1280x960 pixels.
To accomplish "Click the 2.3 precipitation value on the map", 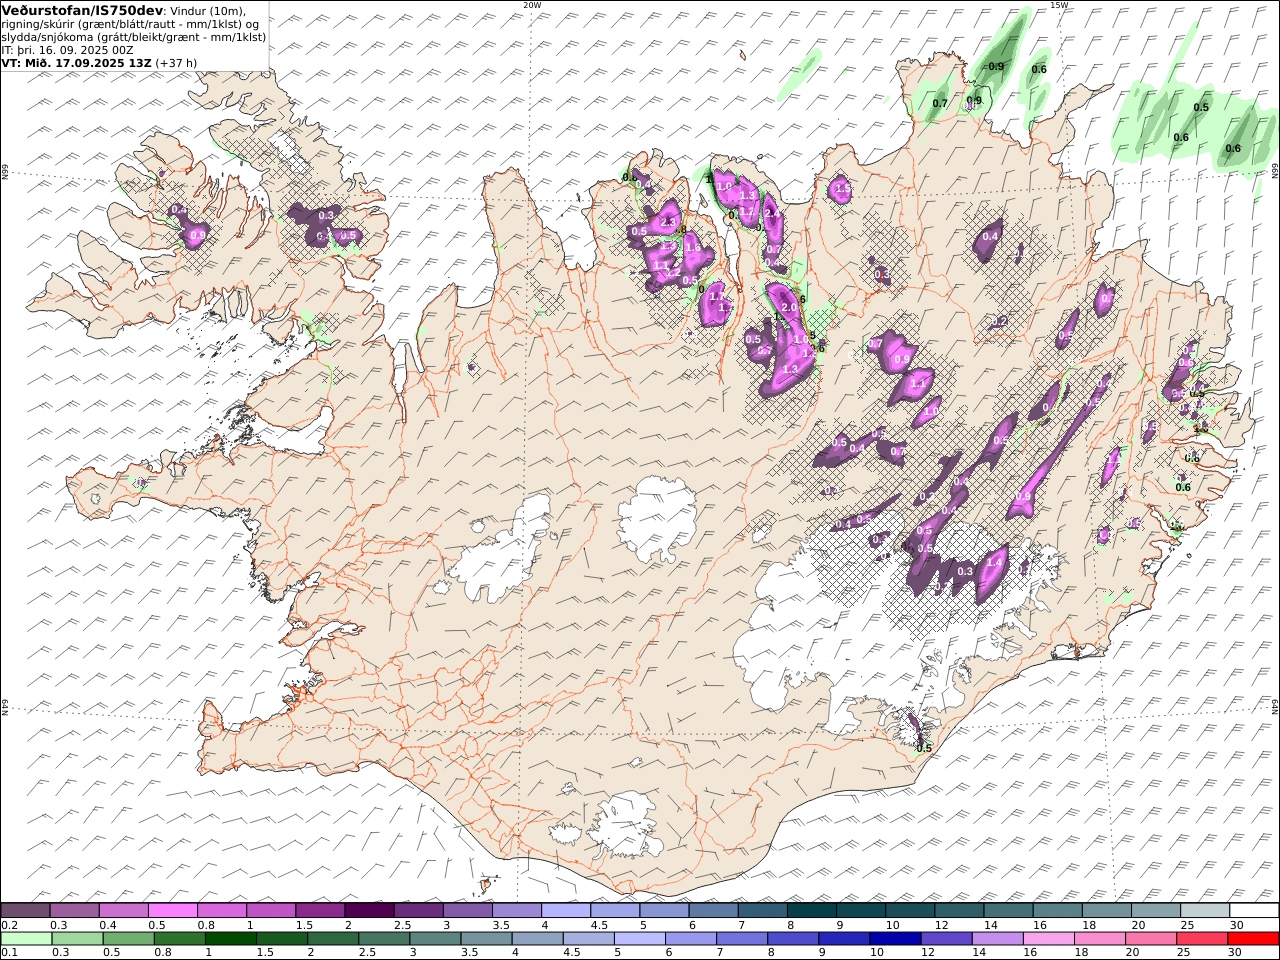I will pos(670,222).
